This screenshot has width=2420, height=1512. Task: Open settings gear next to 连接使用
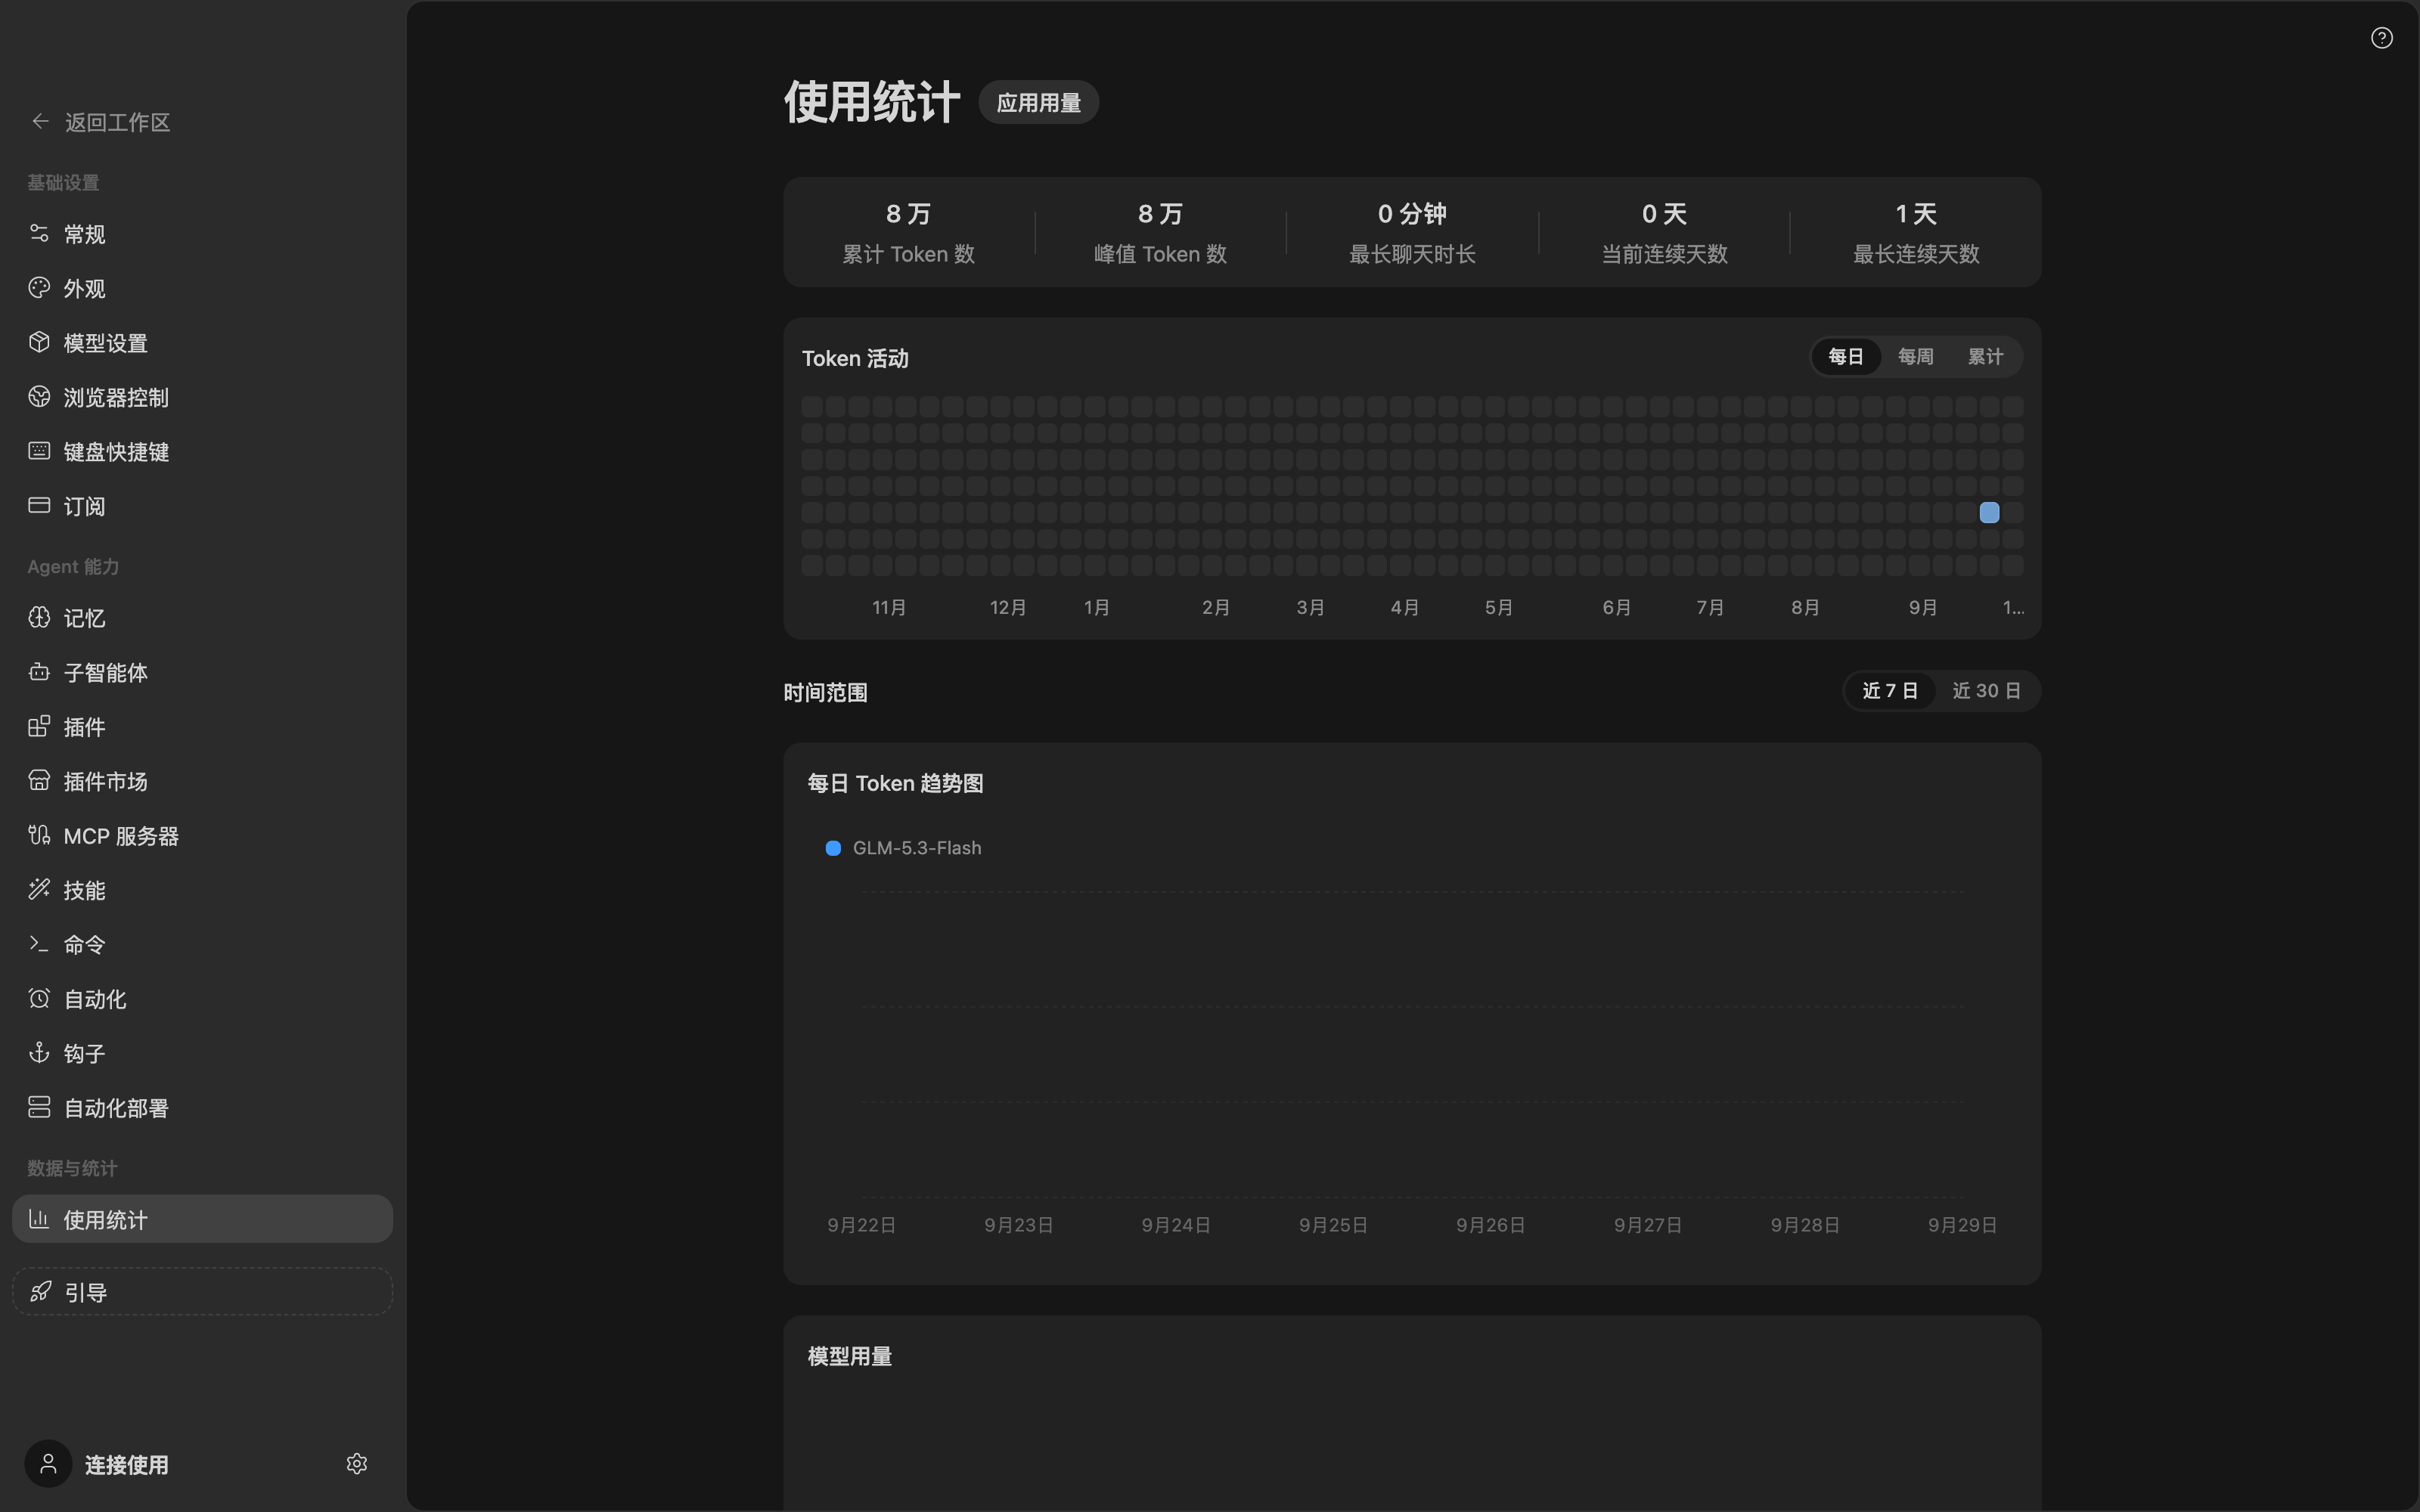click(x=357, y=1464)
